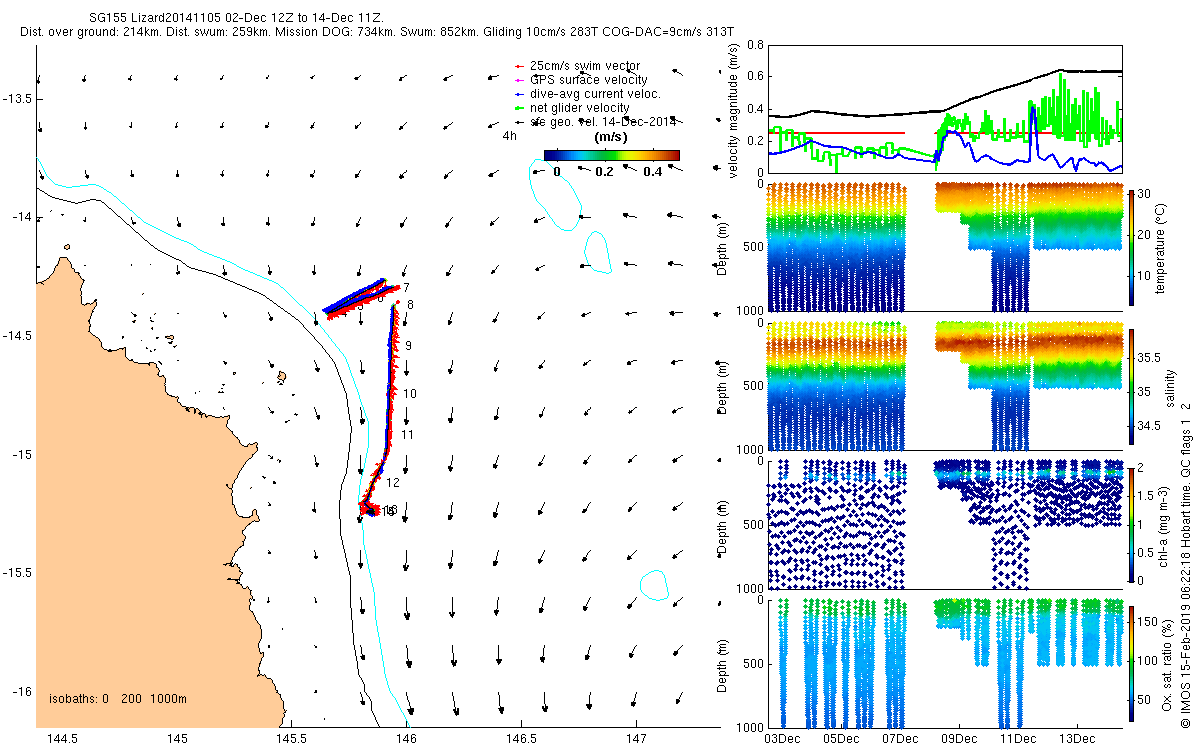Click the 146 longitude tick label

point(407,738)
